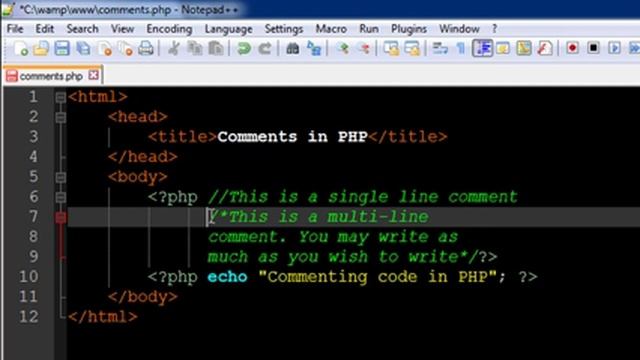Stop macro recording with black square
Screen dimensions: 640x360
(593, 49)
